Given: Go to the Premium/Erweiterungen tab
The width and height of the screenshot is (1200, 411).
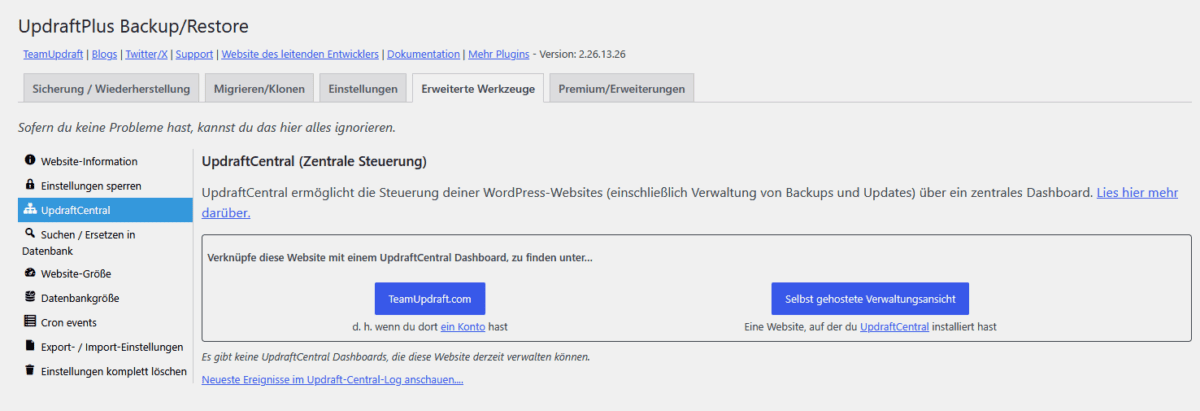Looking at the screenshot, I should [x=622, y=88].
